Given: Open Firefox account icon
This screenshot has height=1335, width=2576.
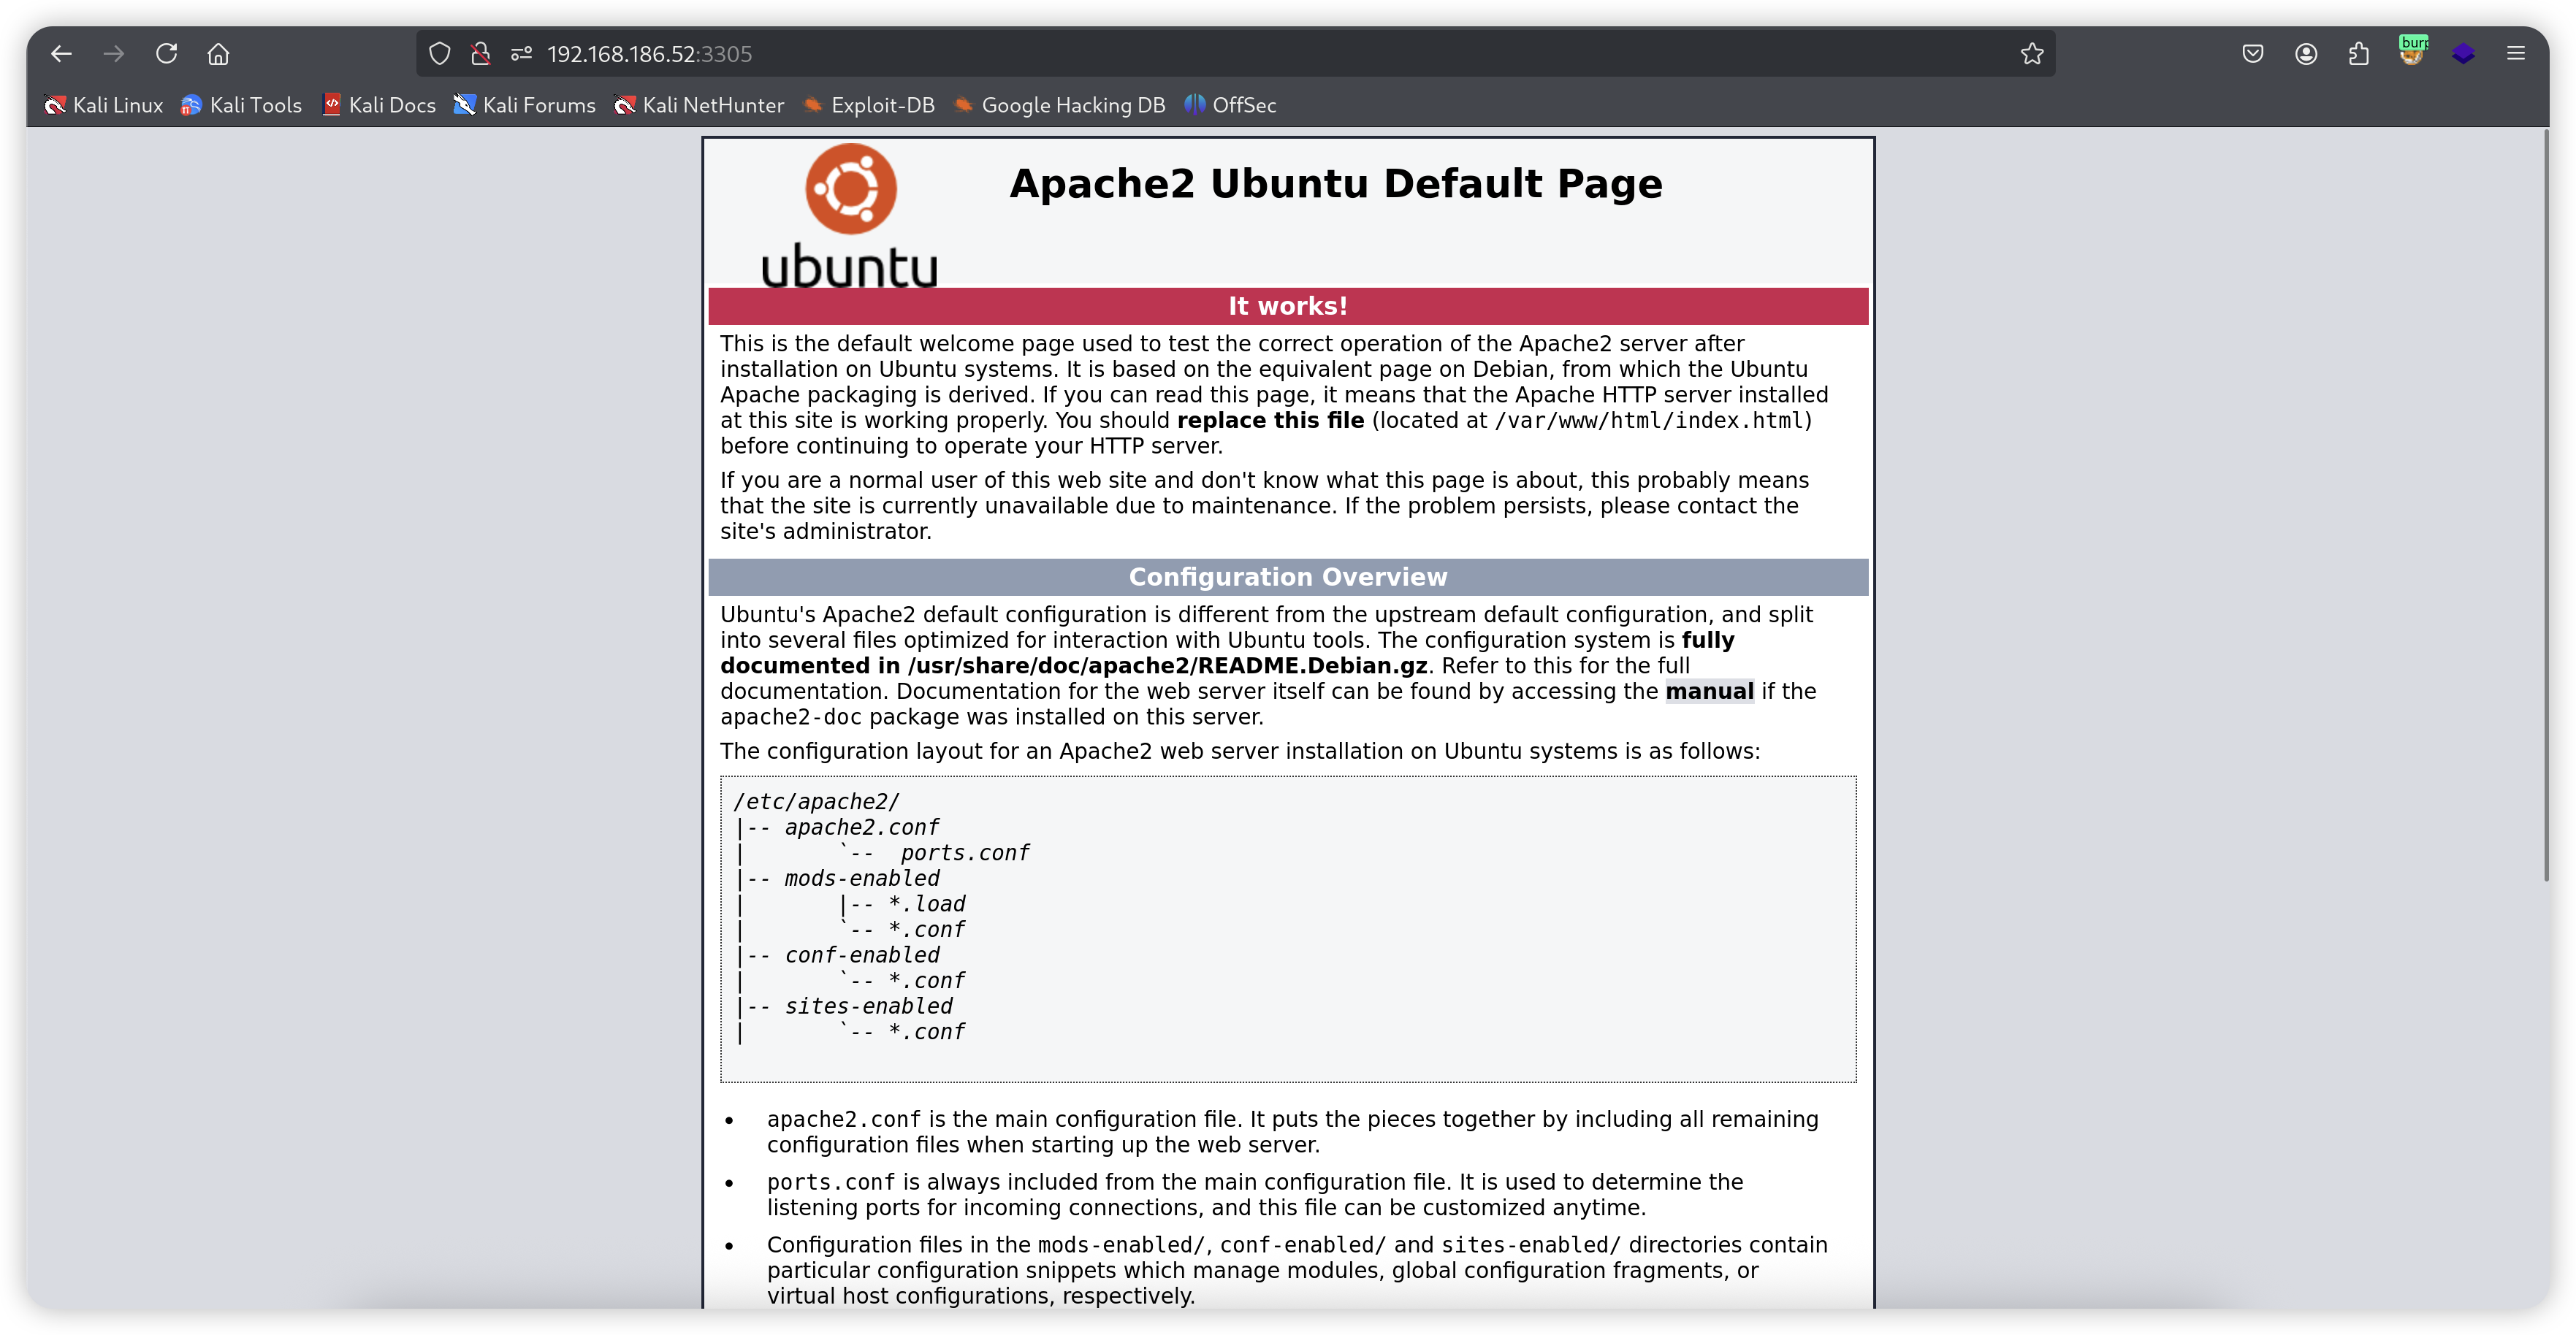Looking at the screenshot, I should pos(2306,54).
